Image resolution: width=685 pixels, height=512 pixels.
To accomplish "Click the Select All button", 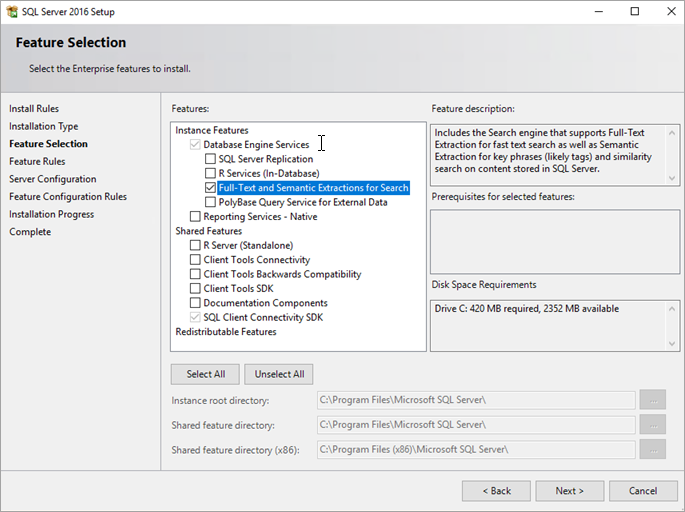I will tap(205, 374).
